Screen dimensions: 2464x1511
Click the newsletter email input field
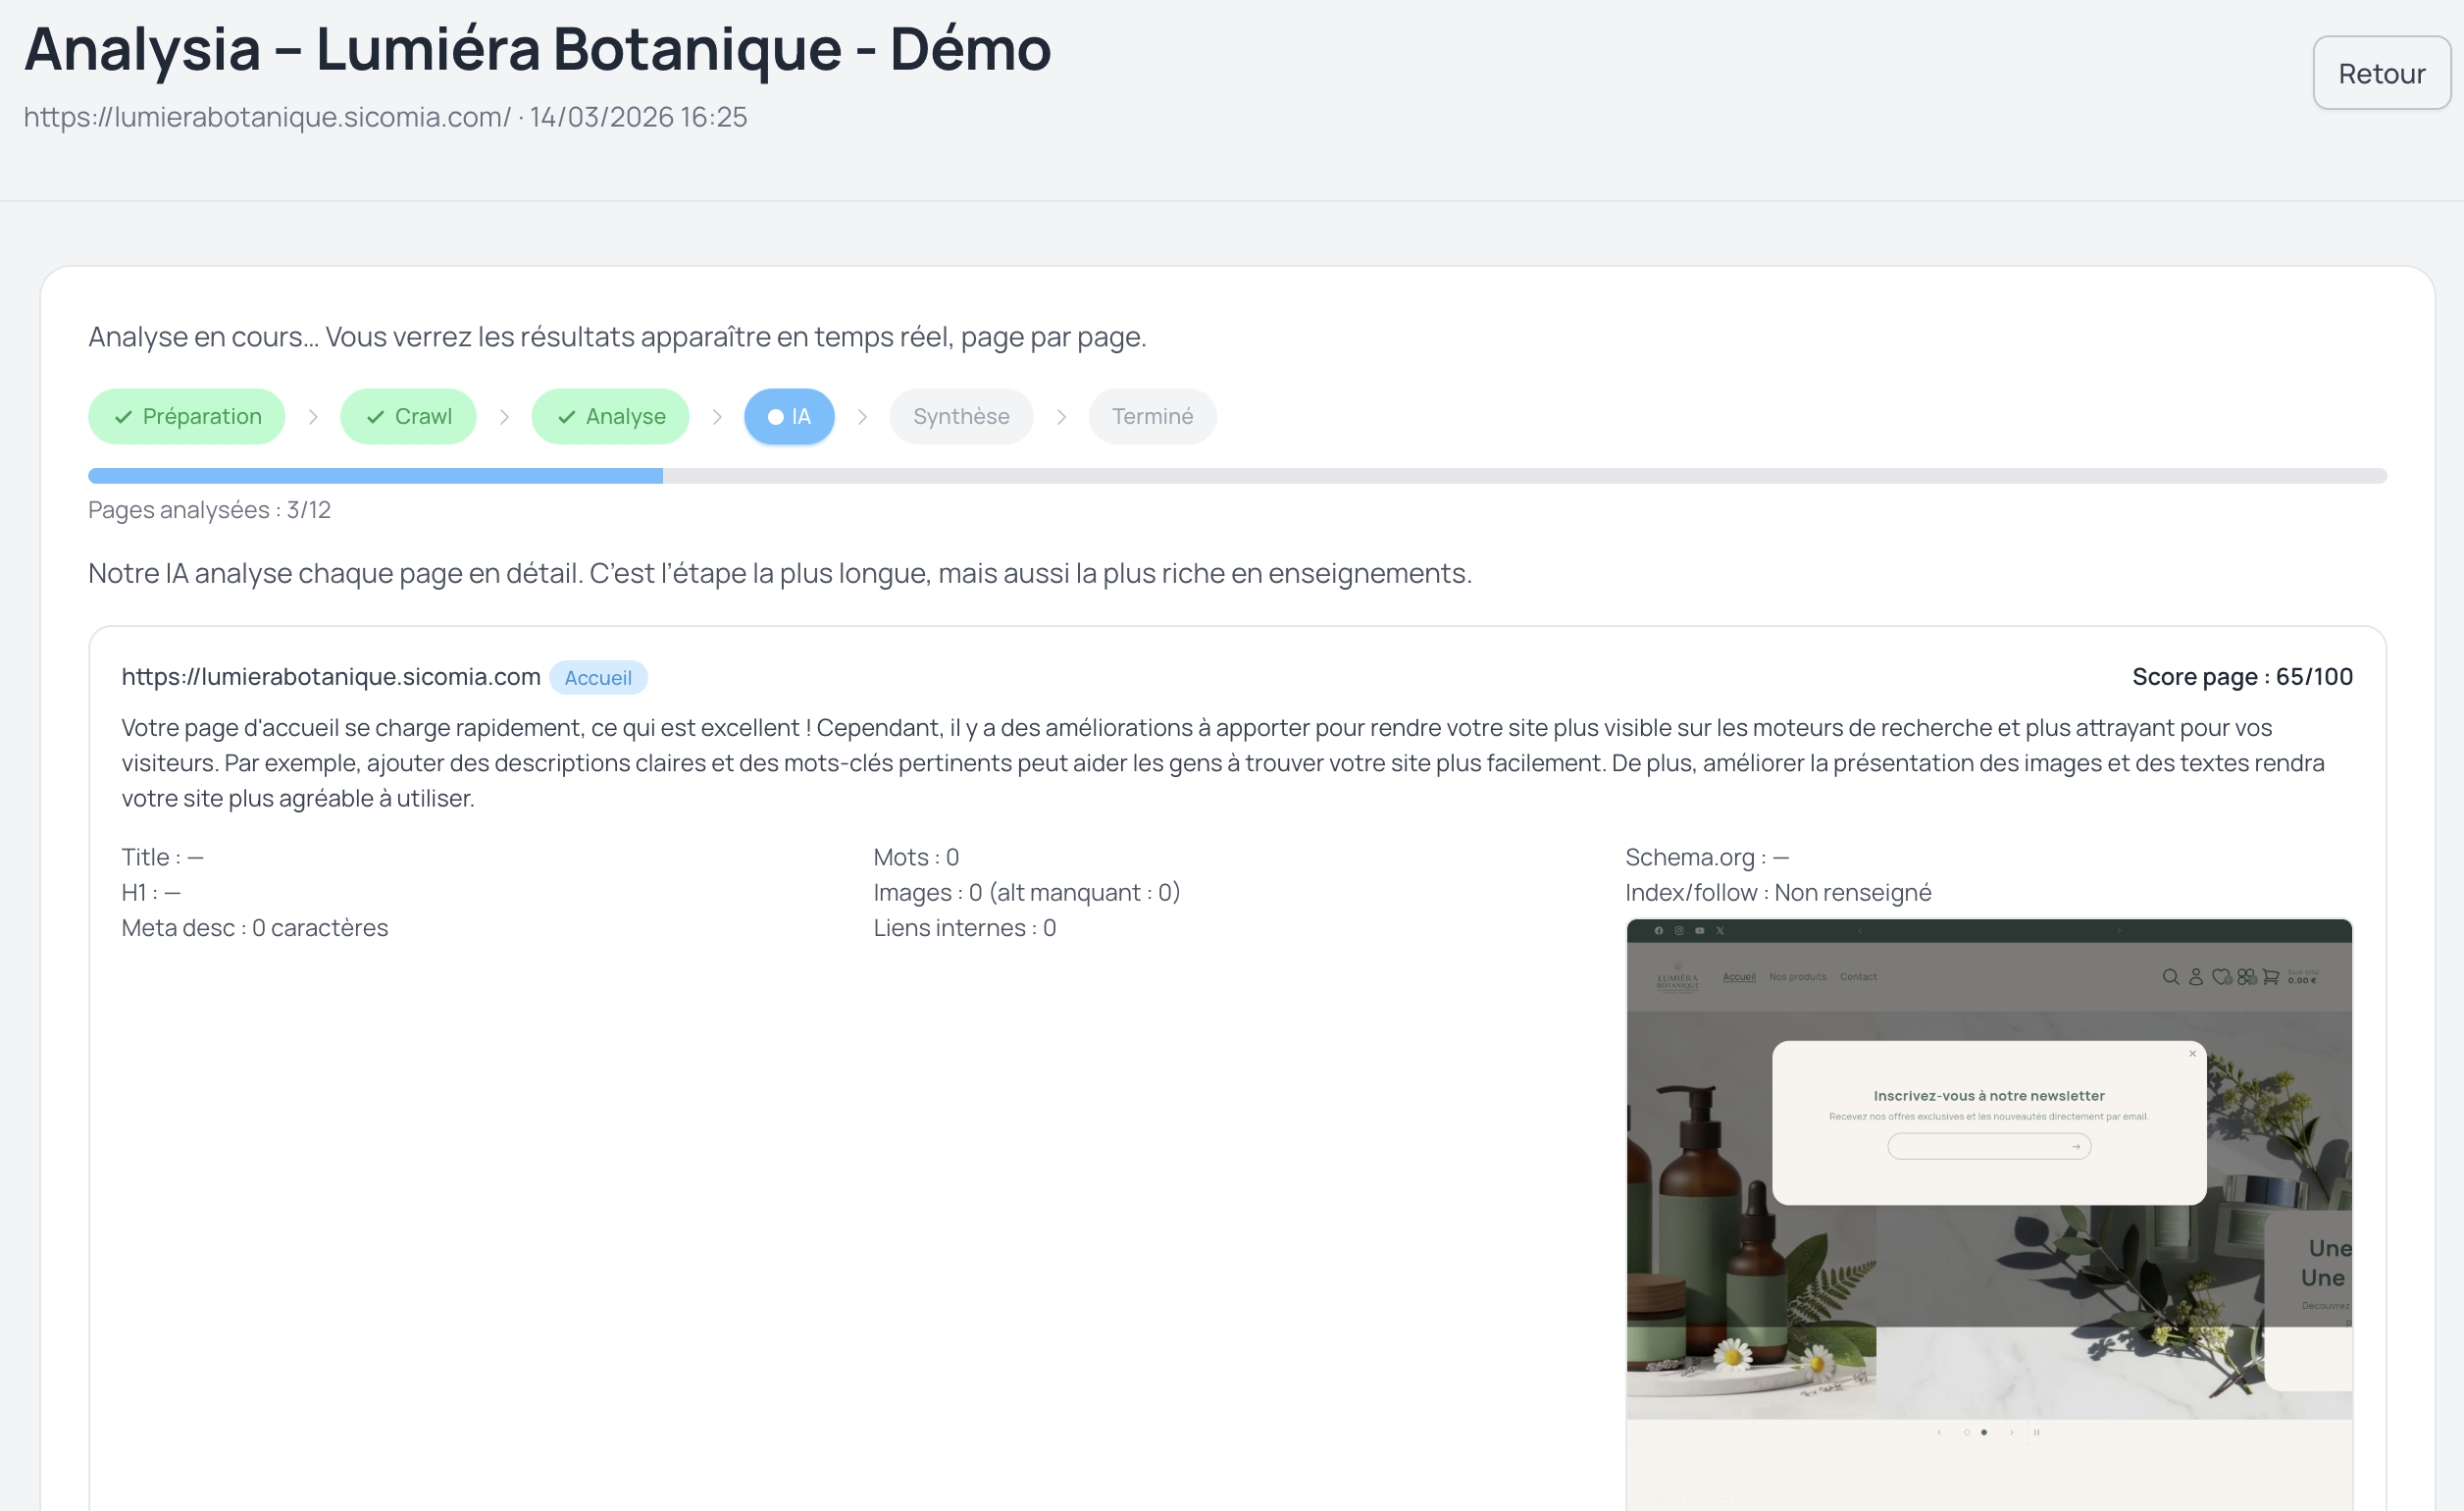pyautogui.click(x=1975, y=1146)
